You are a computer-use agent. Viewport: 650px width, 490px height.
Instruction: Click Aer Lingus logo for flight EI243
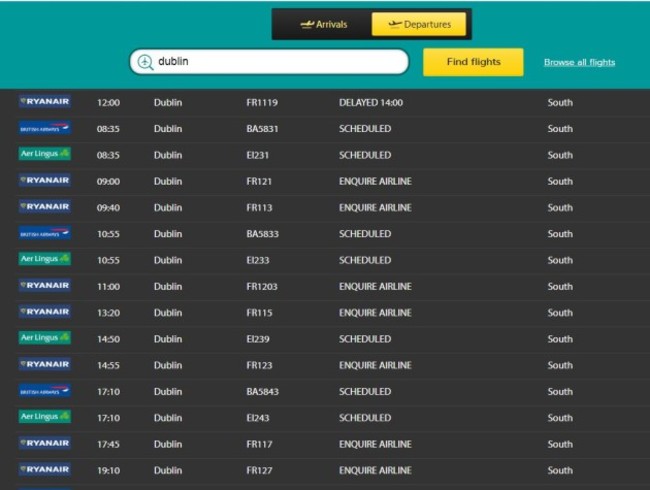(45, 417)
